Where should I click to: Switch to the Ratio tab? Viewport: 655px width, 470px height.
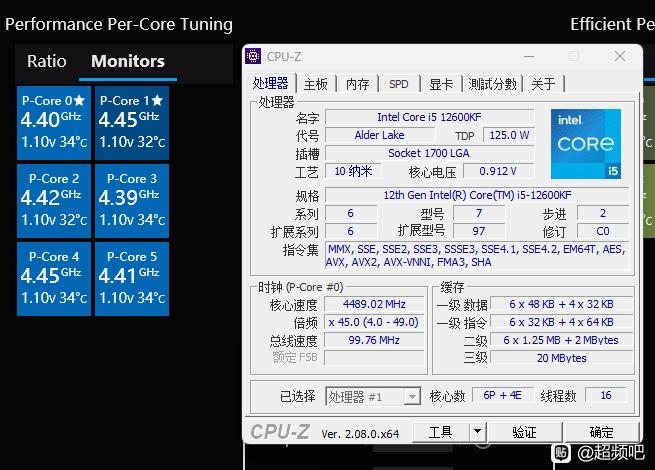click(46, 61)
